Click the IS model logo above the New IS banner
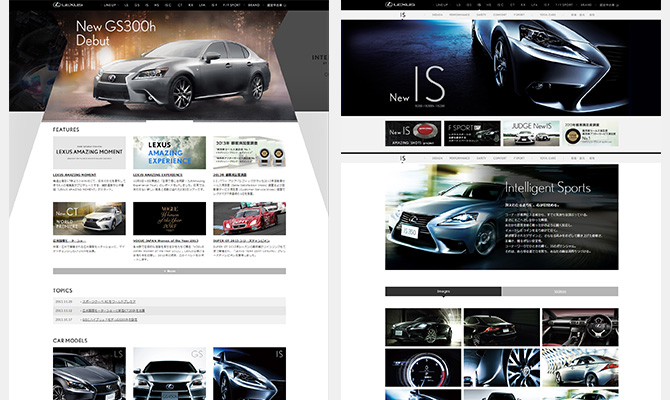Viewport: 670px width, 400px height. coord(403,15)
